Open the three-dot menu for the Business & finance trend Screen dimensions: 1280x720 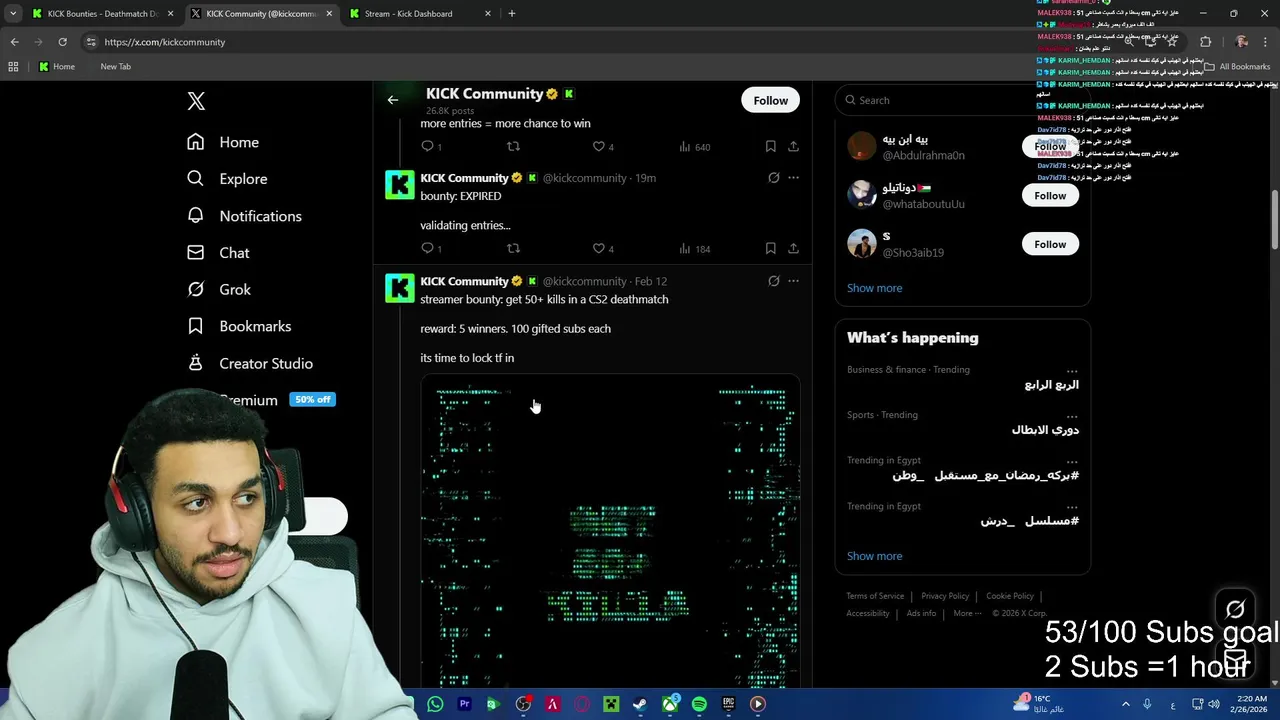[x=1072, y=370]
